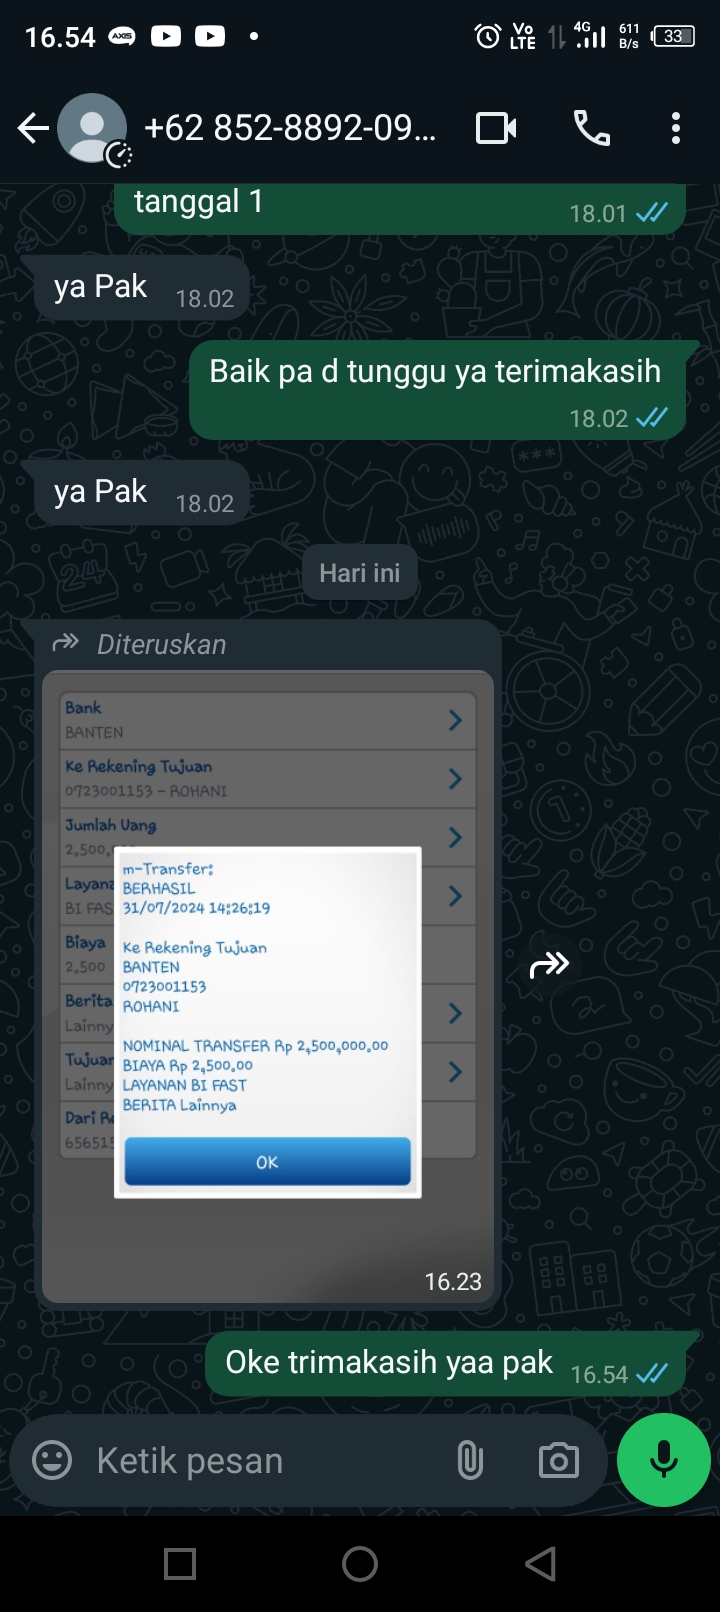Tap the paperclip attachment icon
The height and width of the screenshot is (1612, 720).
(470, 1461)
